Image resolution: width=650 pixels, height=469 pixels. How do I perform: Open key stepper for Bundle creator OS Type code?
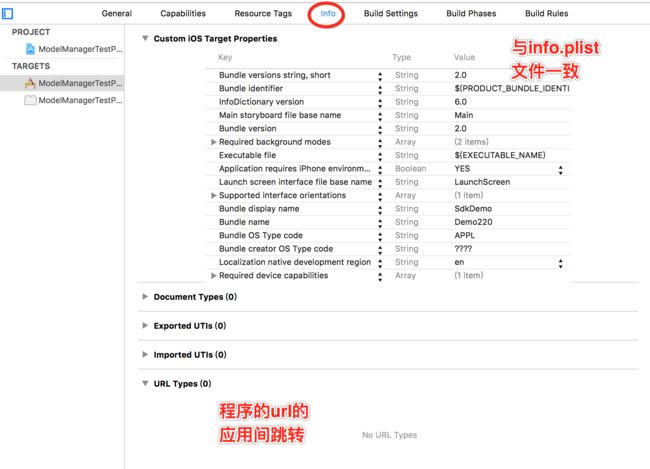[x=380, y=250]
